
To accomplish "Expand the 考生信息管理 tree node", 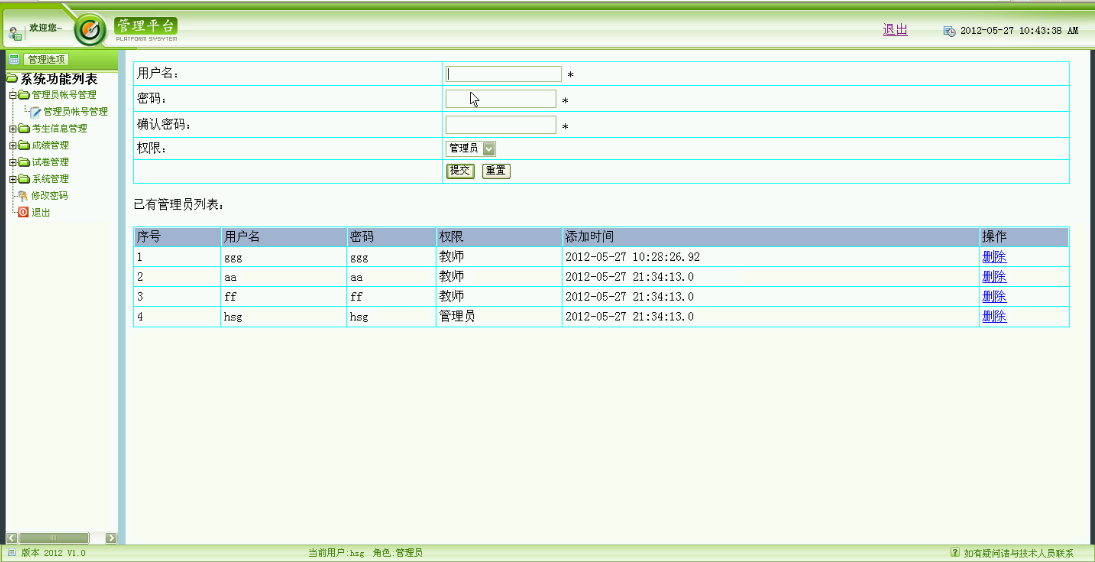I will coord(13,128).
